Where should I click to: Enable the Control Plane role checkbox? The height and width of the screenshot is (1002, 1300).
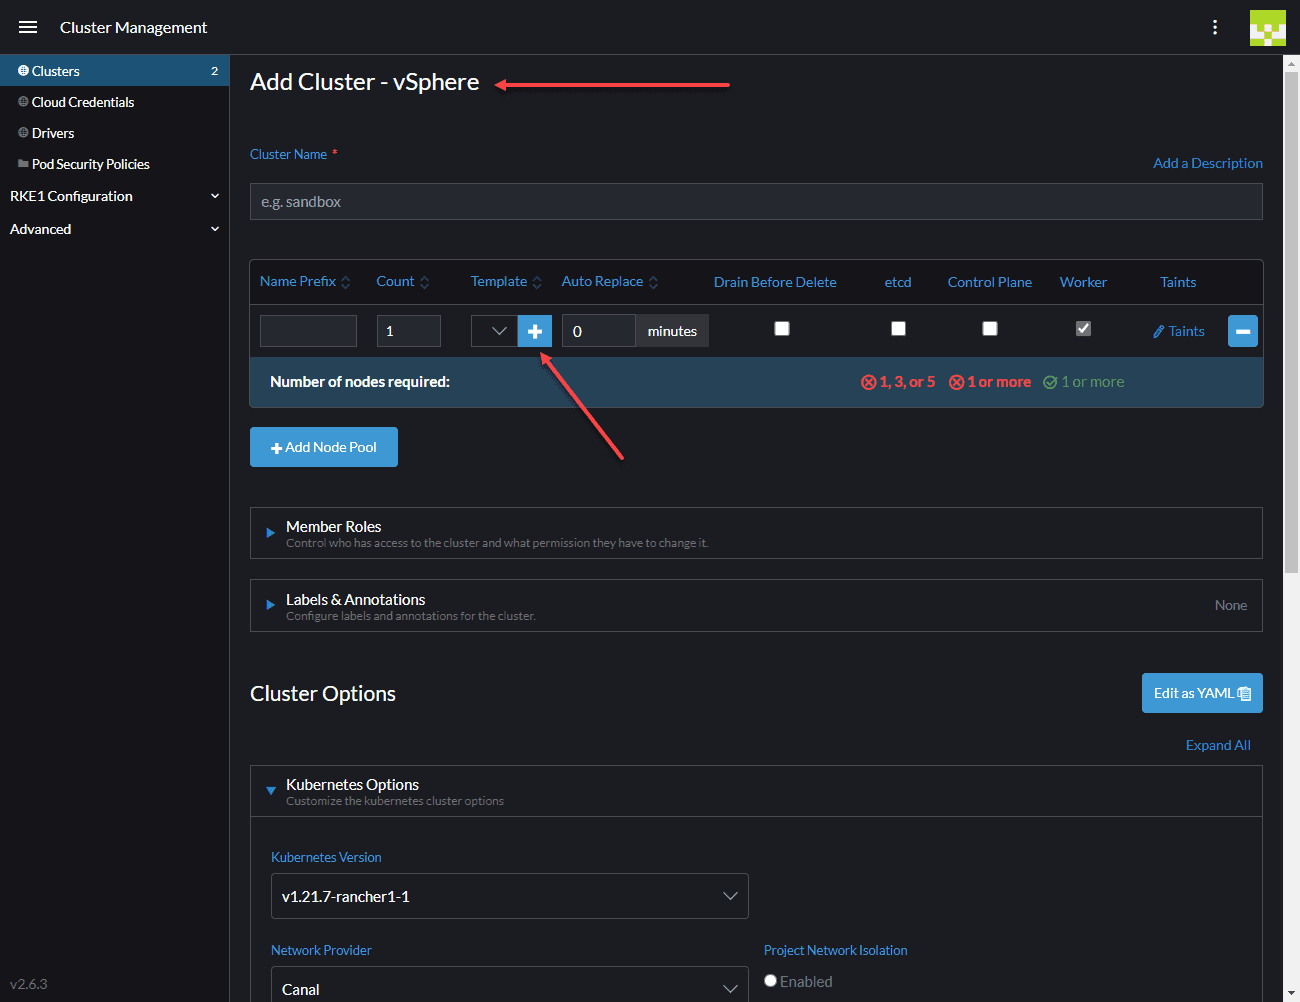(990, 328)
